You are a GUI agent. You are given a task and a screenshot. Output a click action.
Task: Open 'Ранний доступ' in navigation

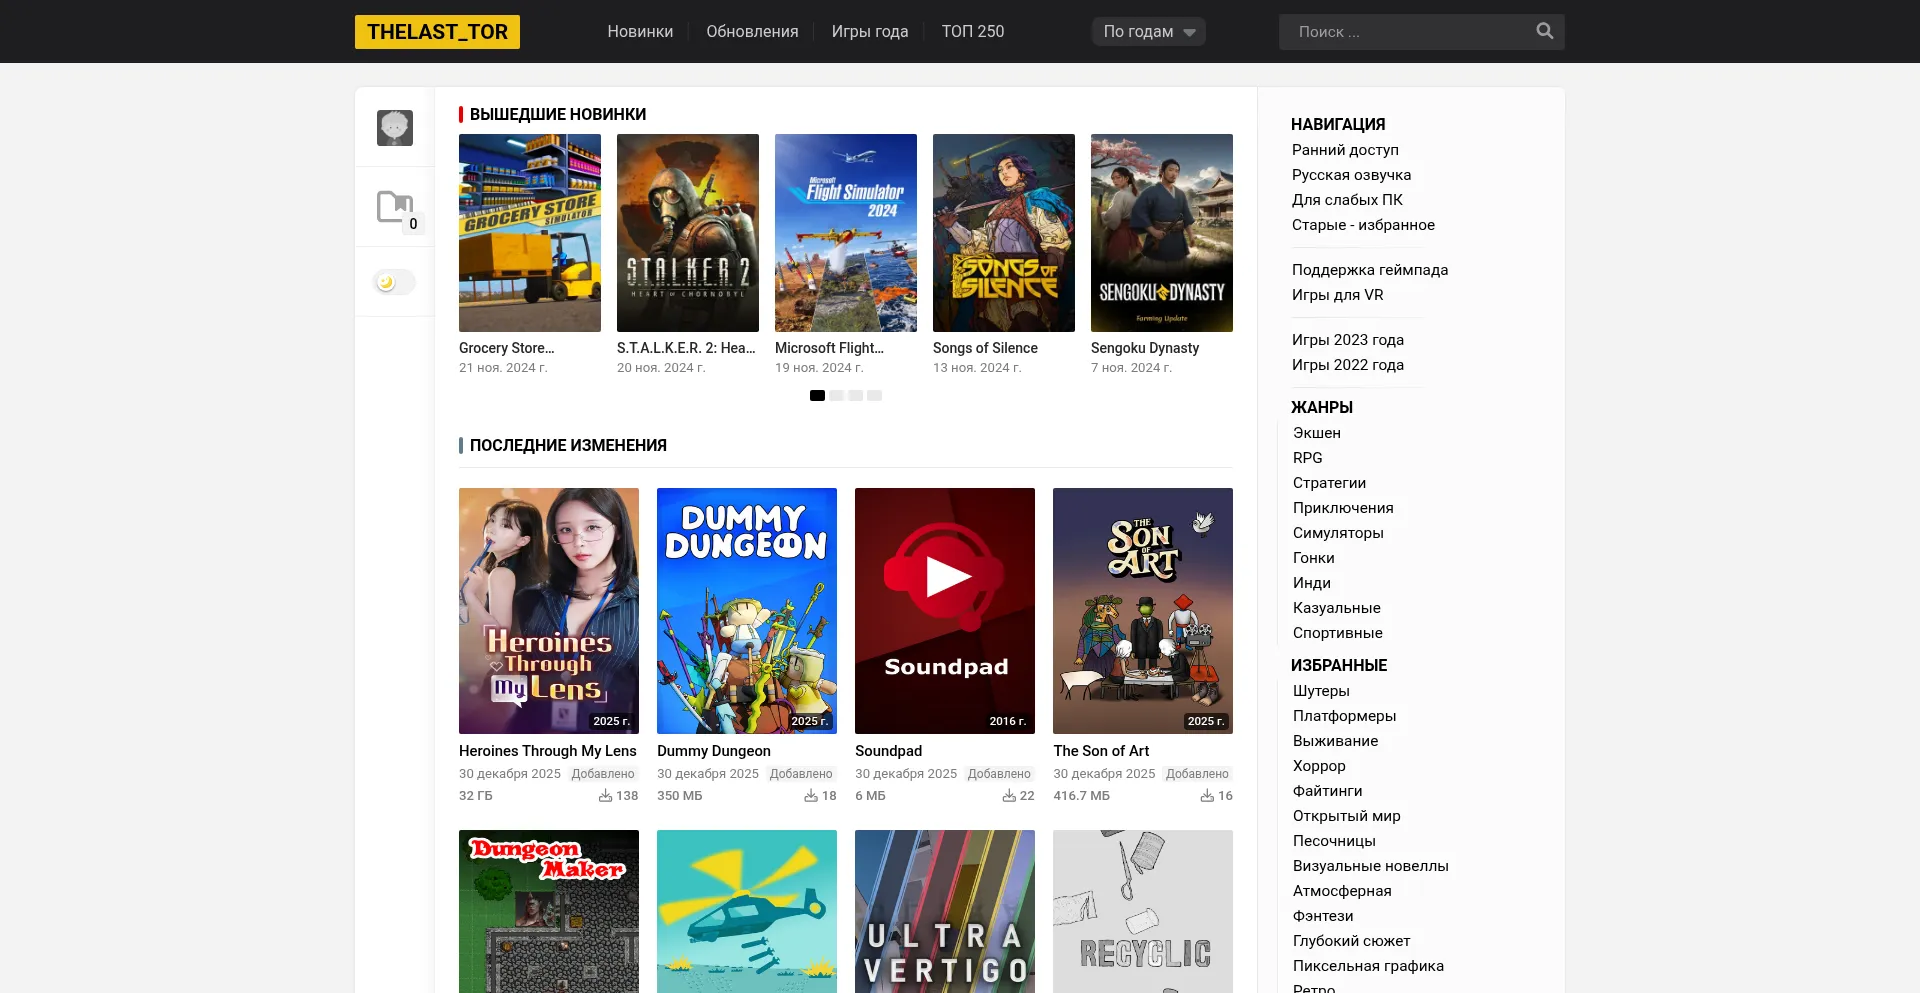(x=1345, y=150)
